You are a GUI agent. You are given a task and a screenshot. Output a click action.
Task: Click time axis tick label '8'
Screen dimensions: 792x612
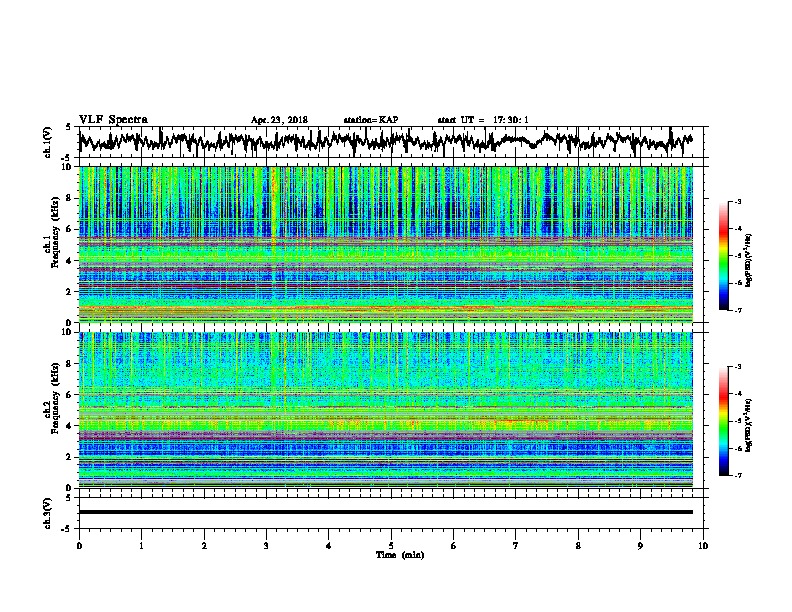578,546
